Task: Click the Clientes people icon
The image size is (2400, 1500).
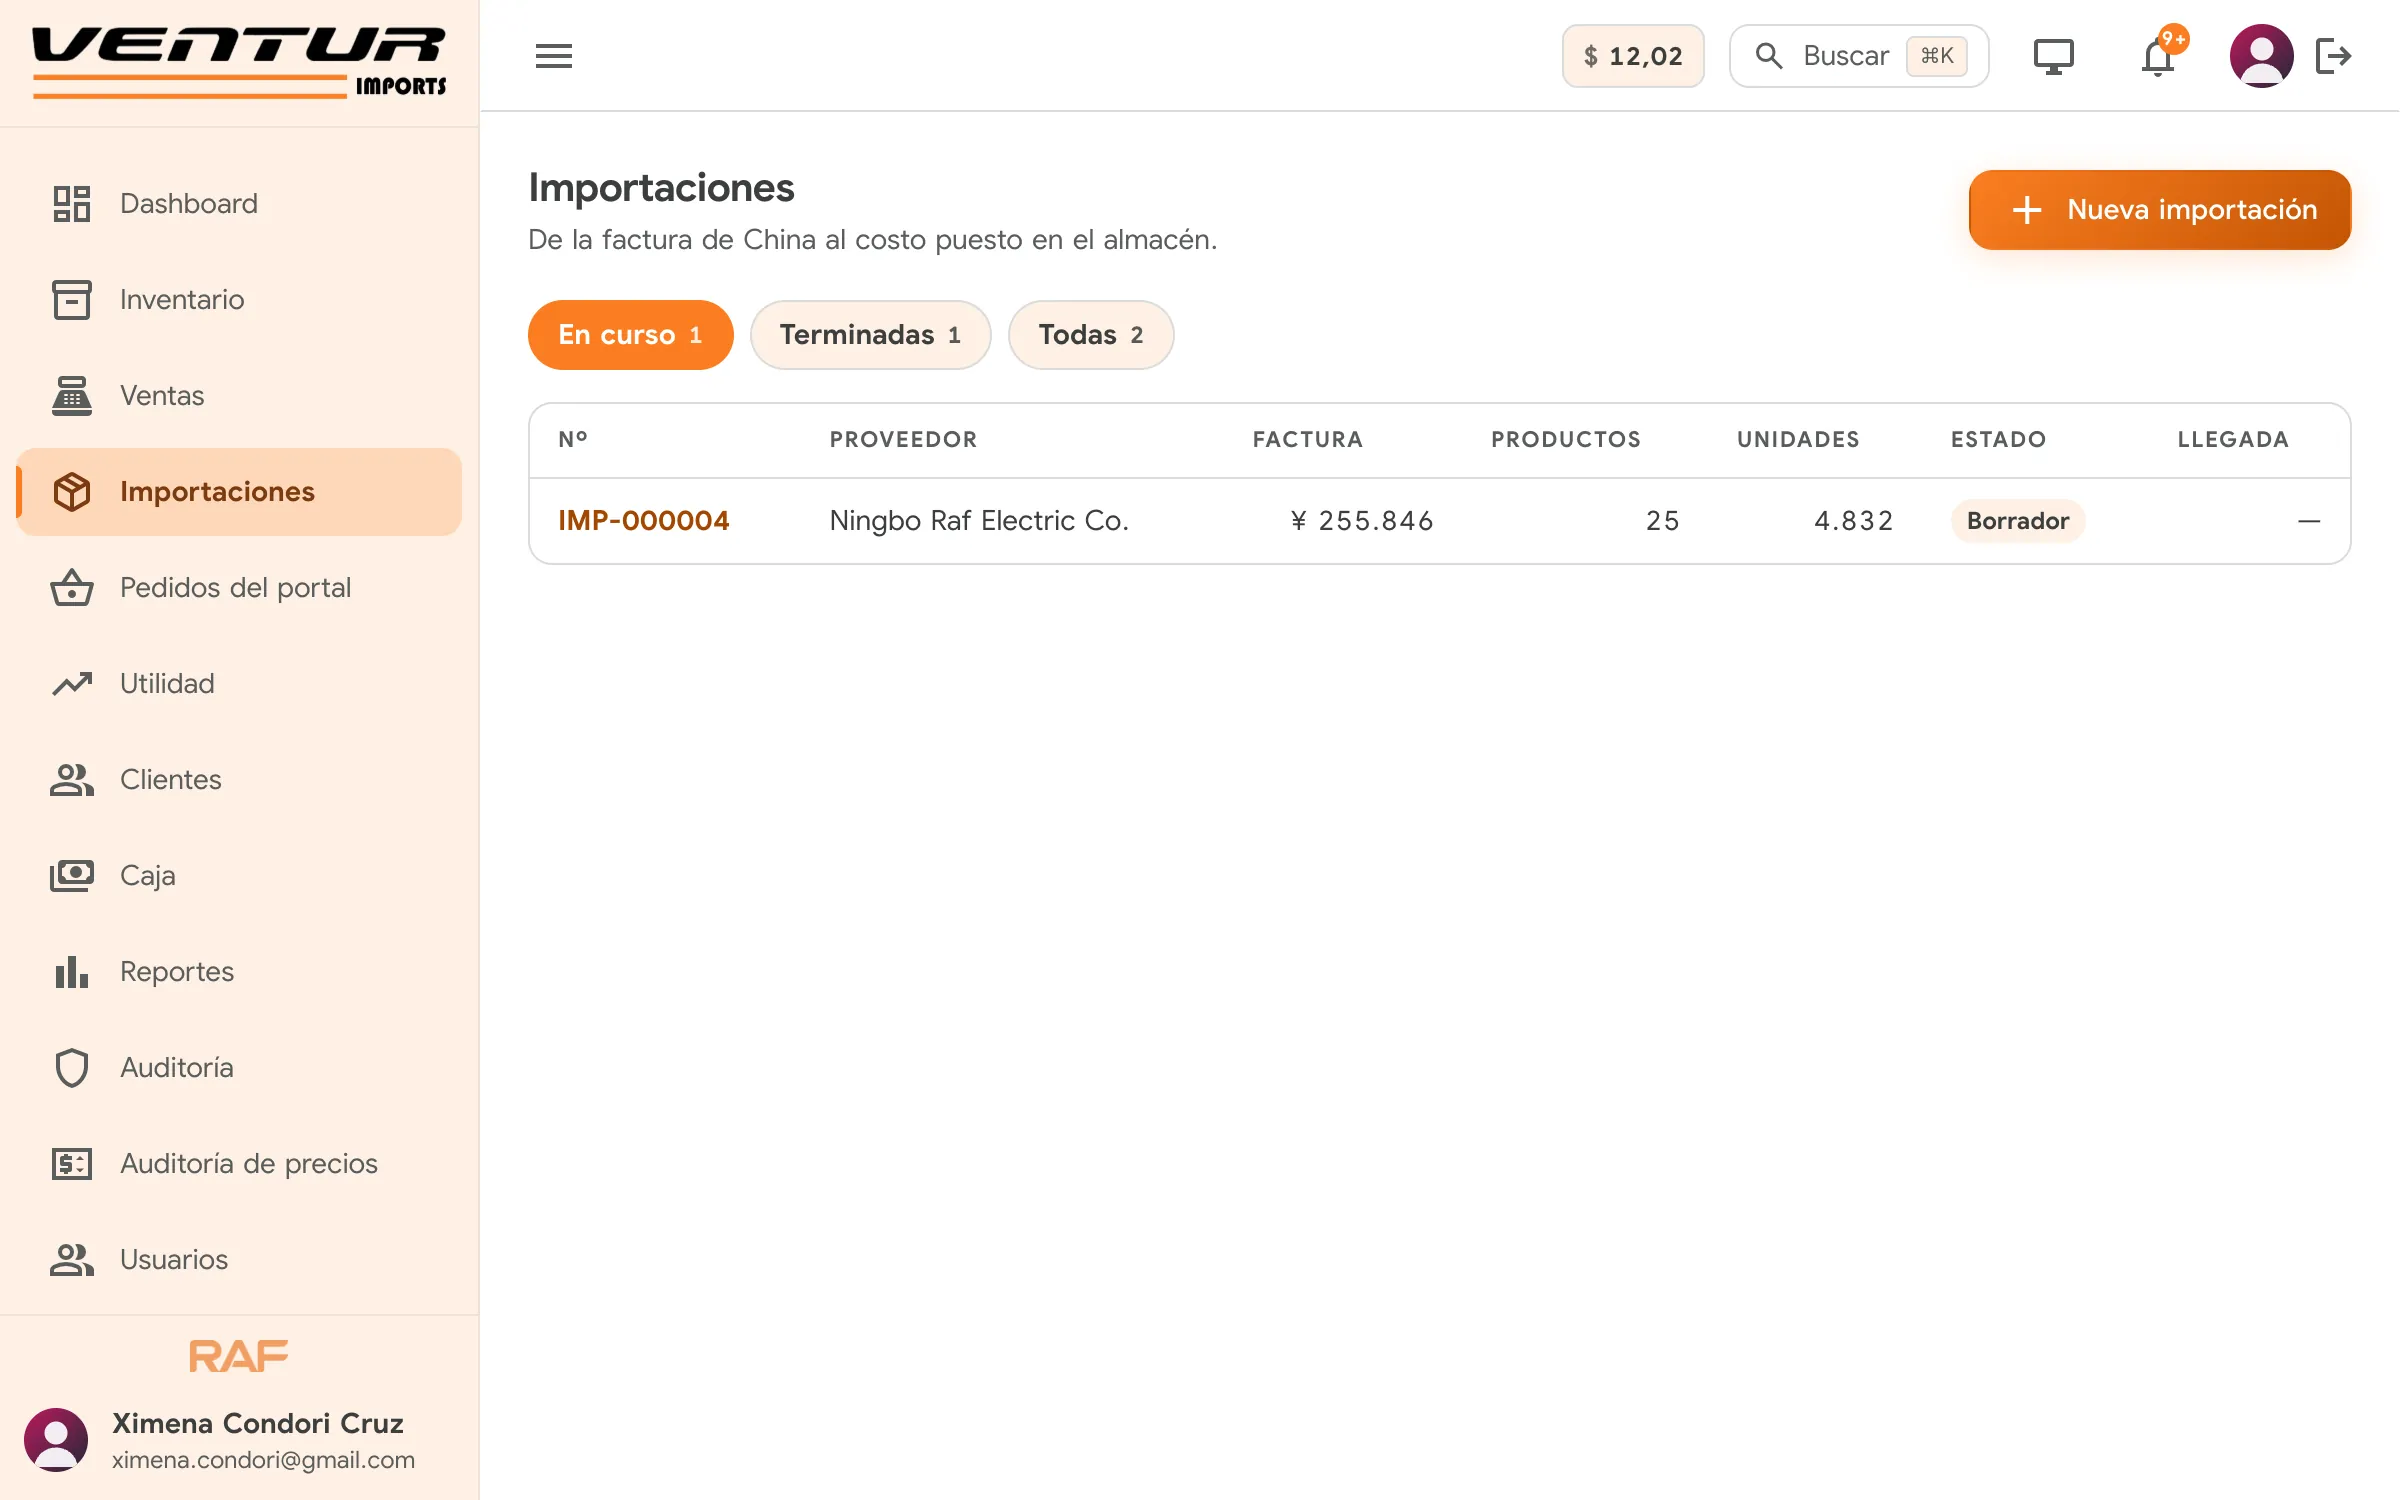Action: coord(72,780)
